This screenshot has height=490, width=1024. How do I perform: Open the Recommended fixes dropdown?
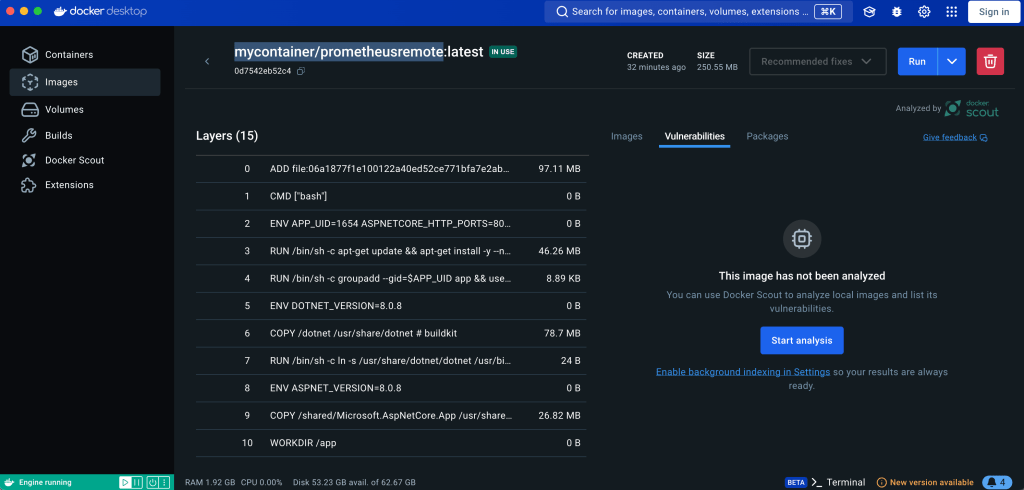(x=818, y=61)
